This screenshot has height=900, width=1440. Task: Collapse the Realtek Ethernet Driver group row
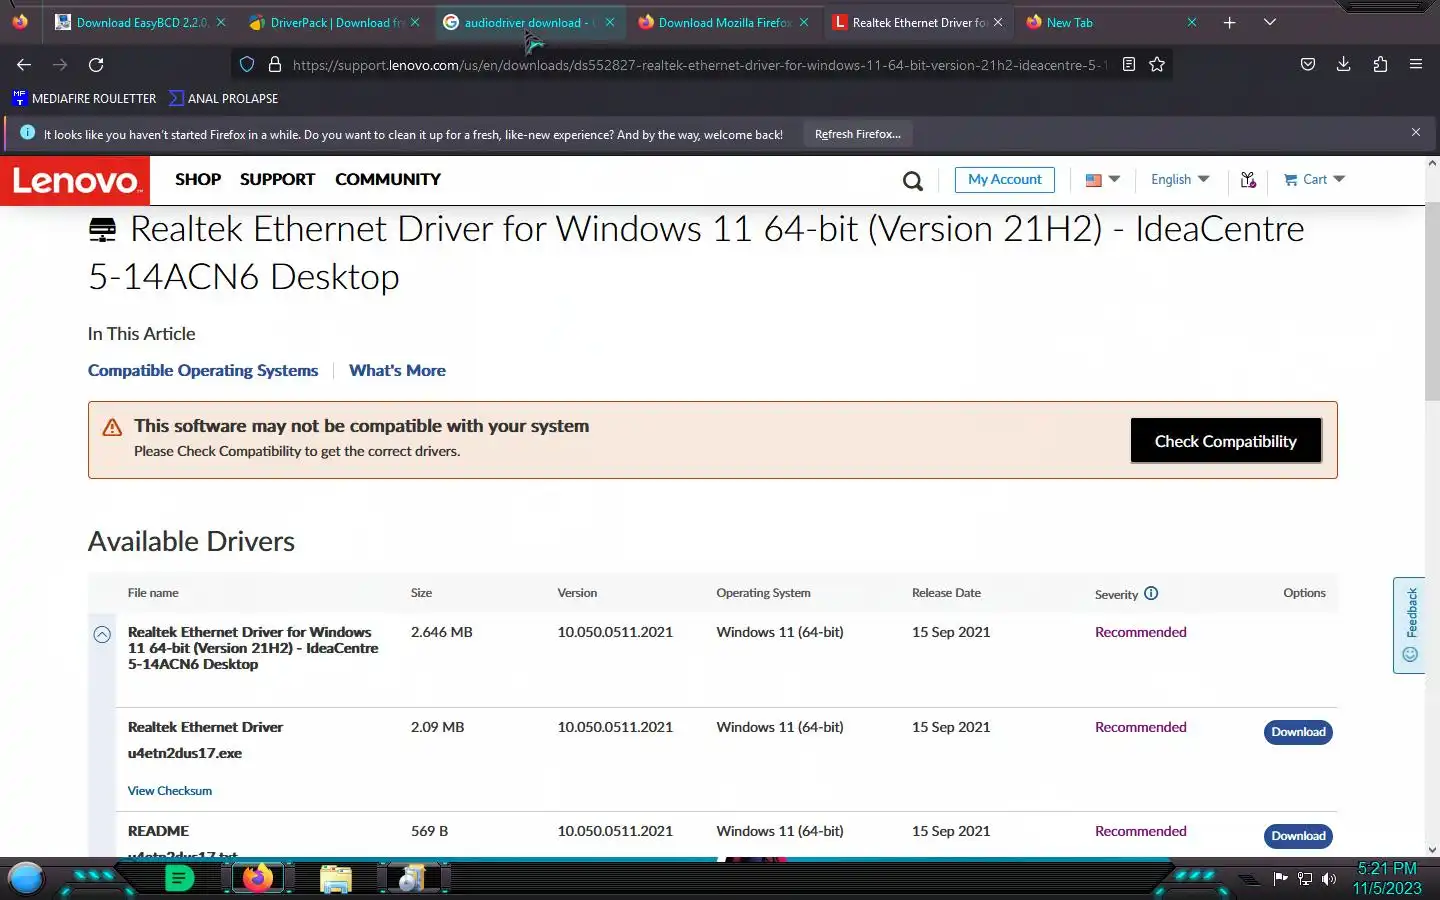coord(102,635)
